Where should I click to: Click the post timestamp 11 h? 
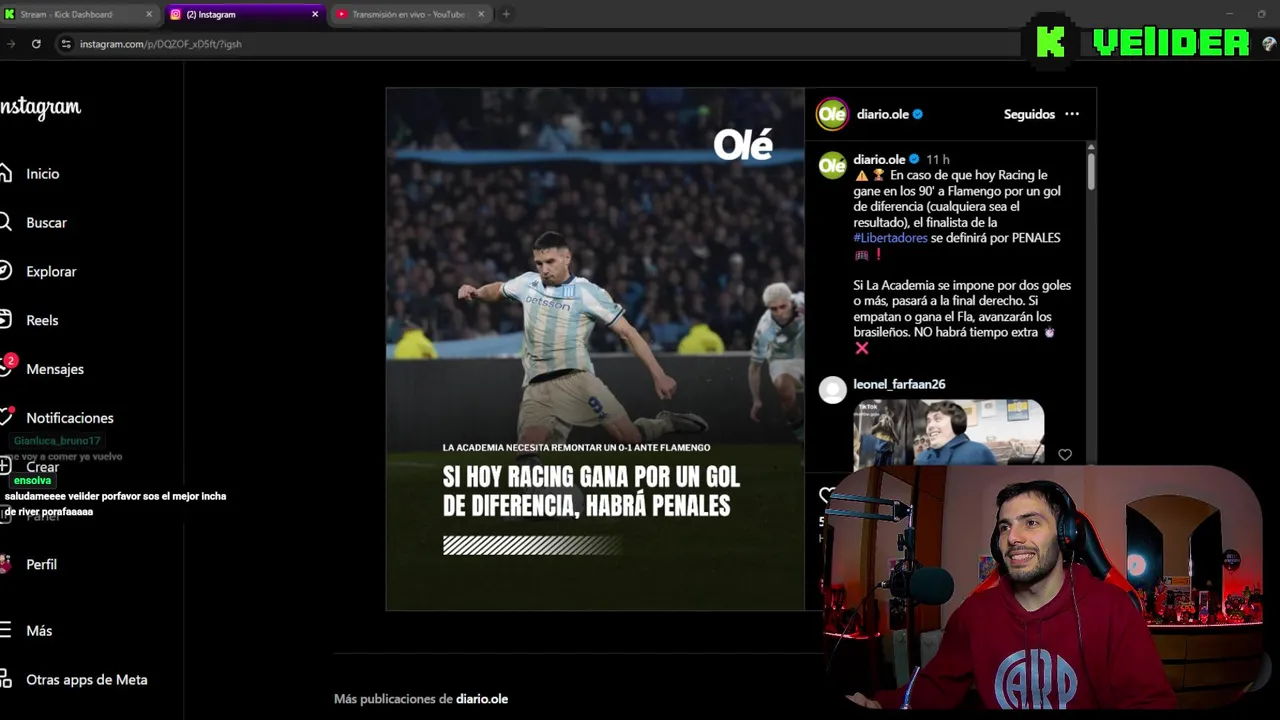point(937,160)
